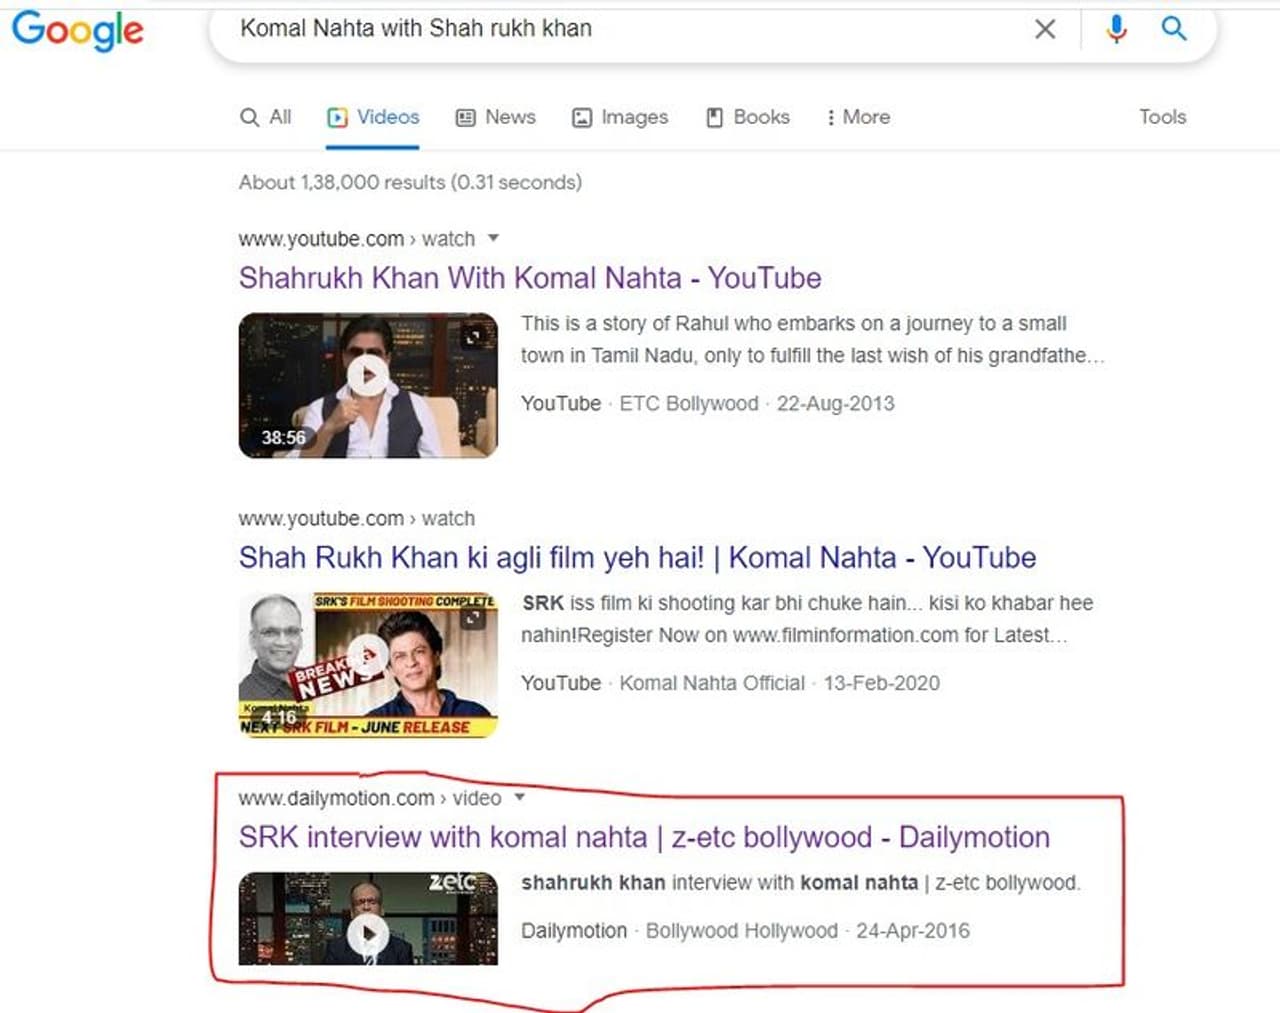Start voice search with microphone icon
Screen dimensions: 1280x1013
[1116, 29]
